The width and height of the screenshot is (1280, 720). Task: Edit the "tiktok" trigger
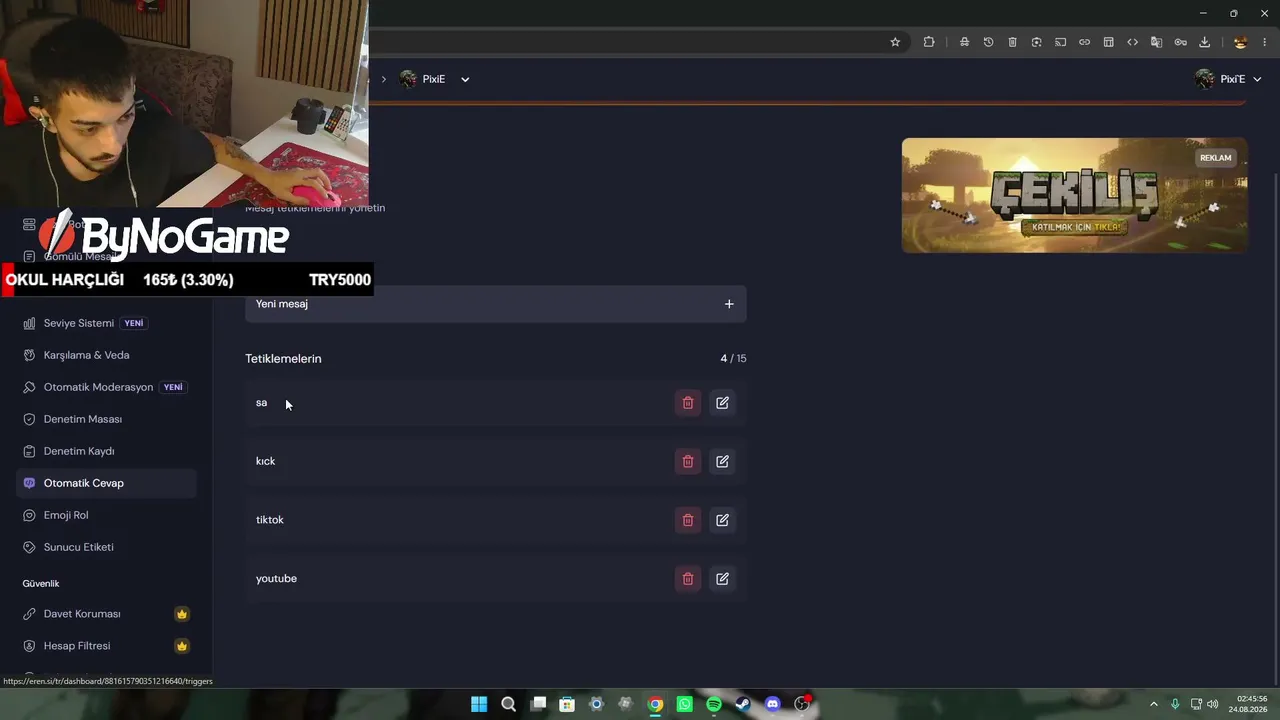(x=722, y=520)
